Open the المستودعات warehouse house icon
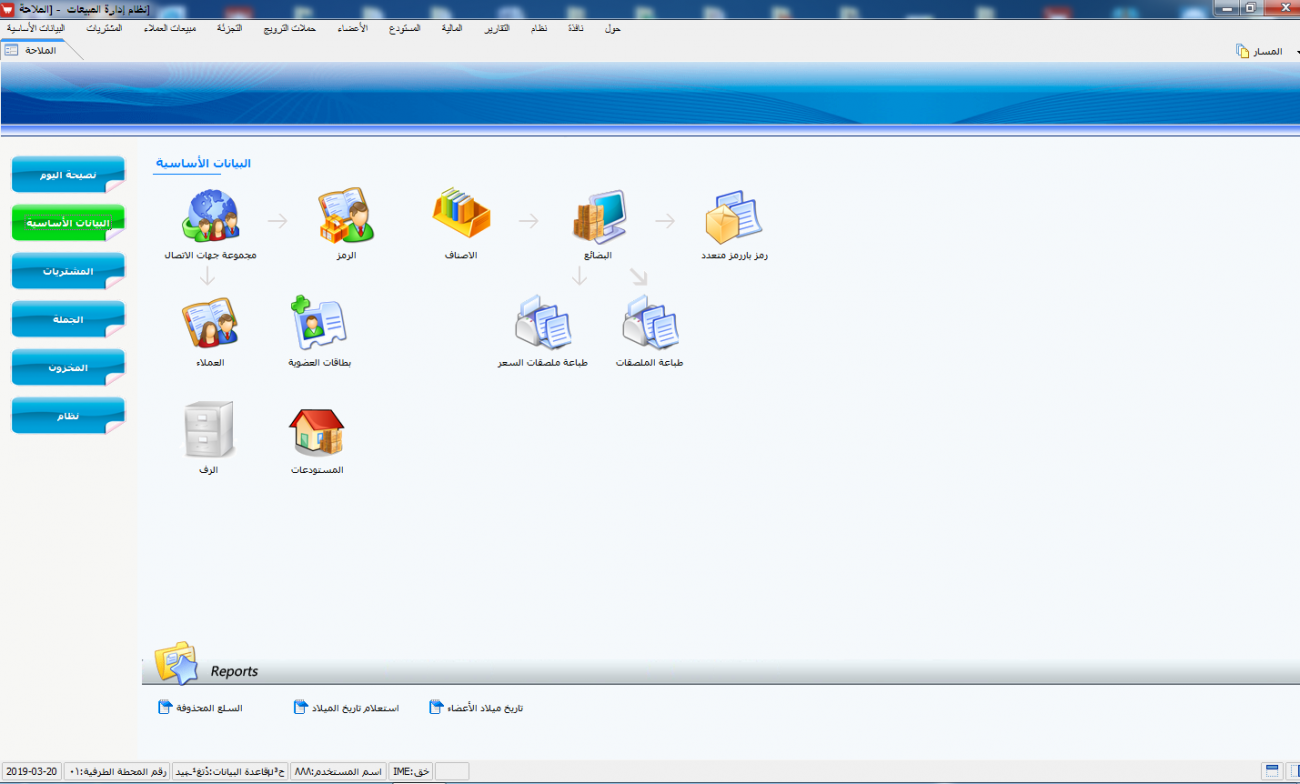 pos(317,432)
